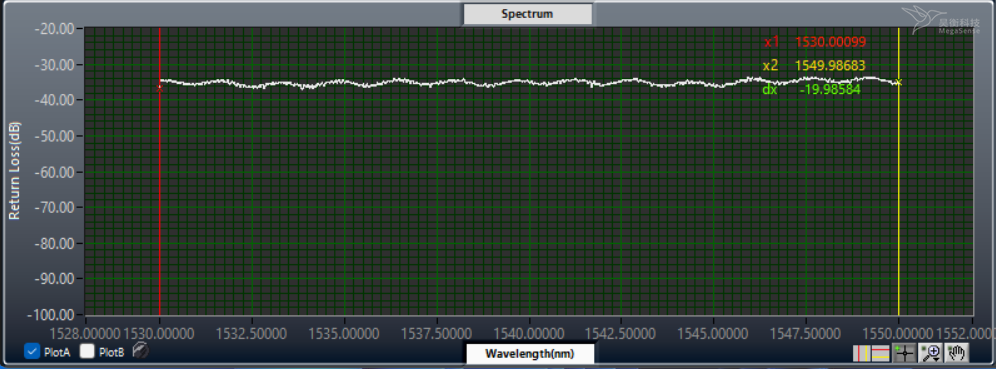Select the red x1 cursor line
The image size is (996, 370).
pyautogui.click(x=159, y=191)
